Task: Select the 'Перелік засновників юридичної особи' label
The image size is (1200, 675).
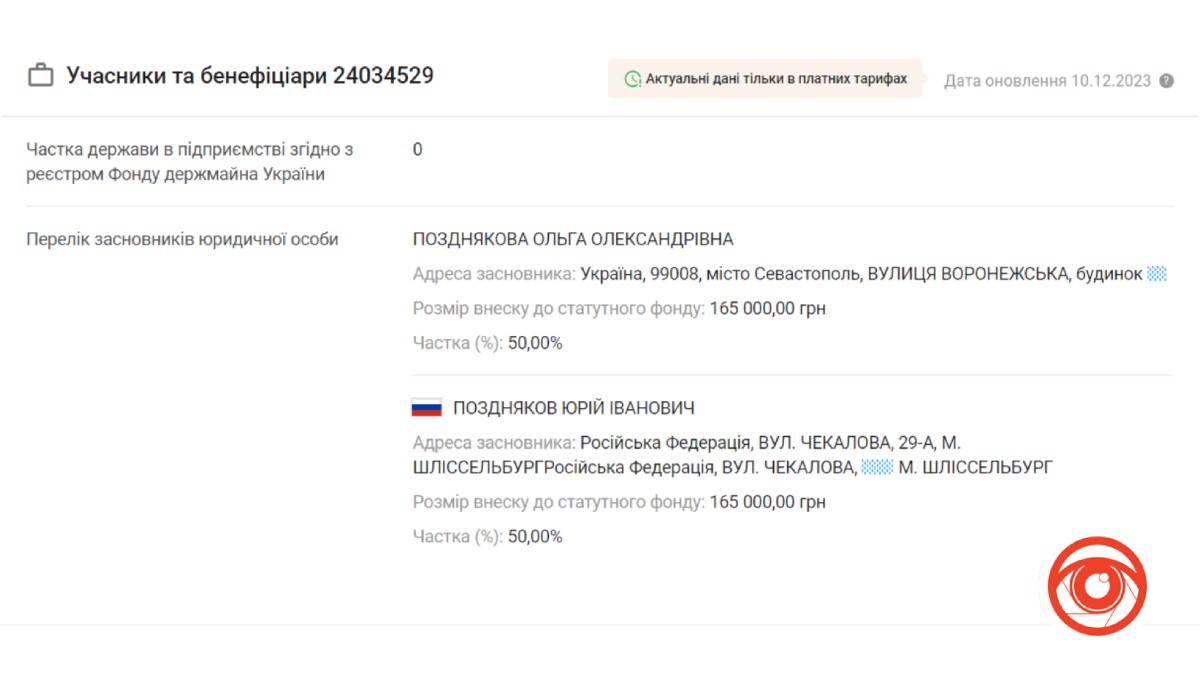Action: pos(182,239)
